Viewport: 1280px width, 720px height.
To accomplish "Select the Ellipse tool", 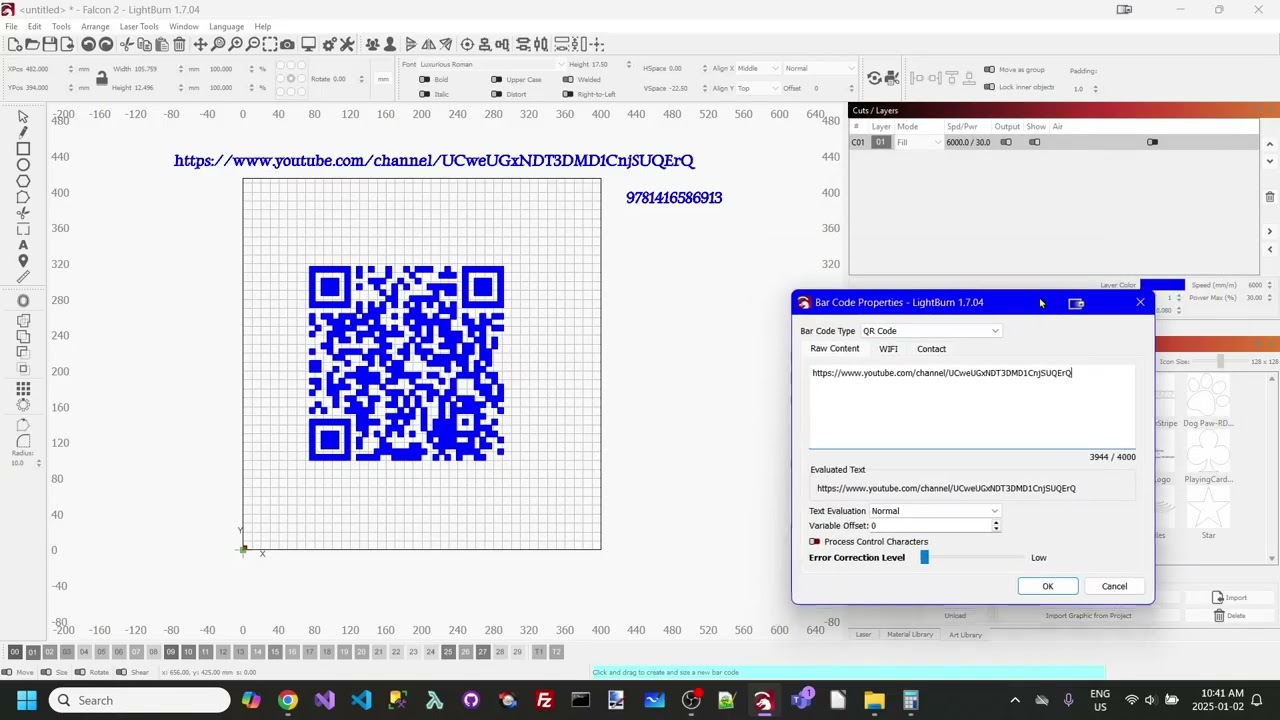I will [23, 165].
